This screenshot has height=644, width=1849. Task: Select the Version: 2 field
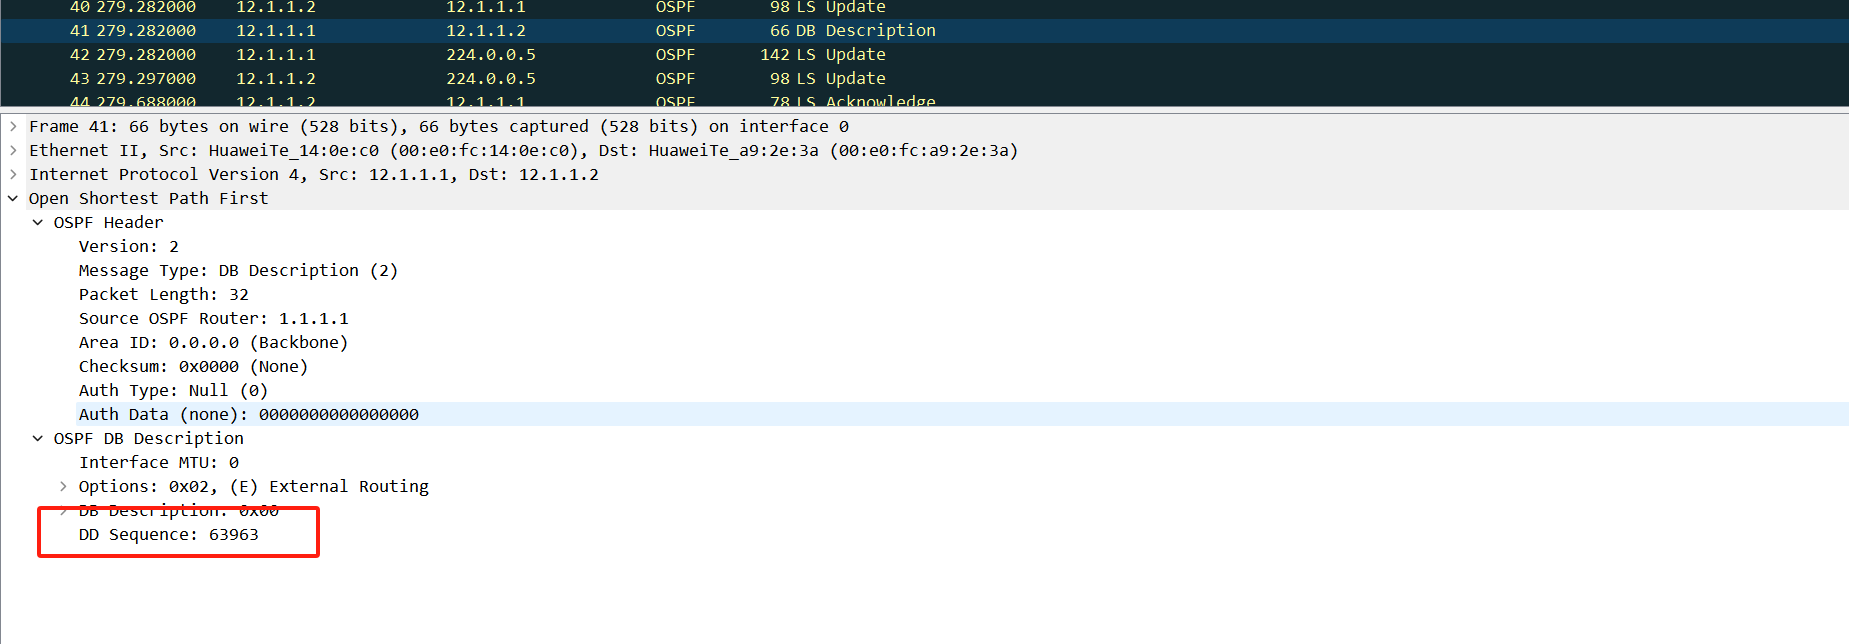point(129,246)
